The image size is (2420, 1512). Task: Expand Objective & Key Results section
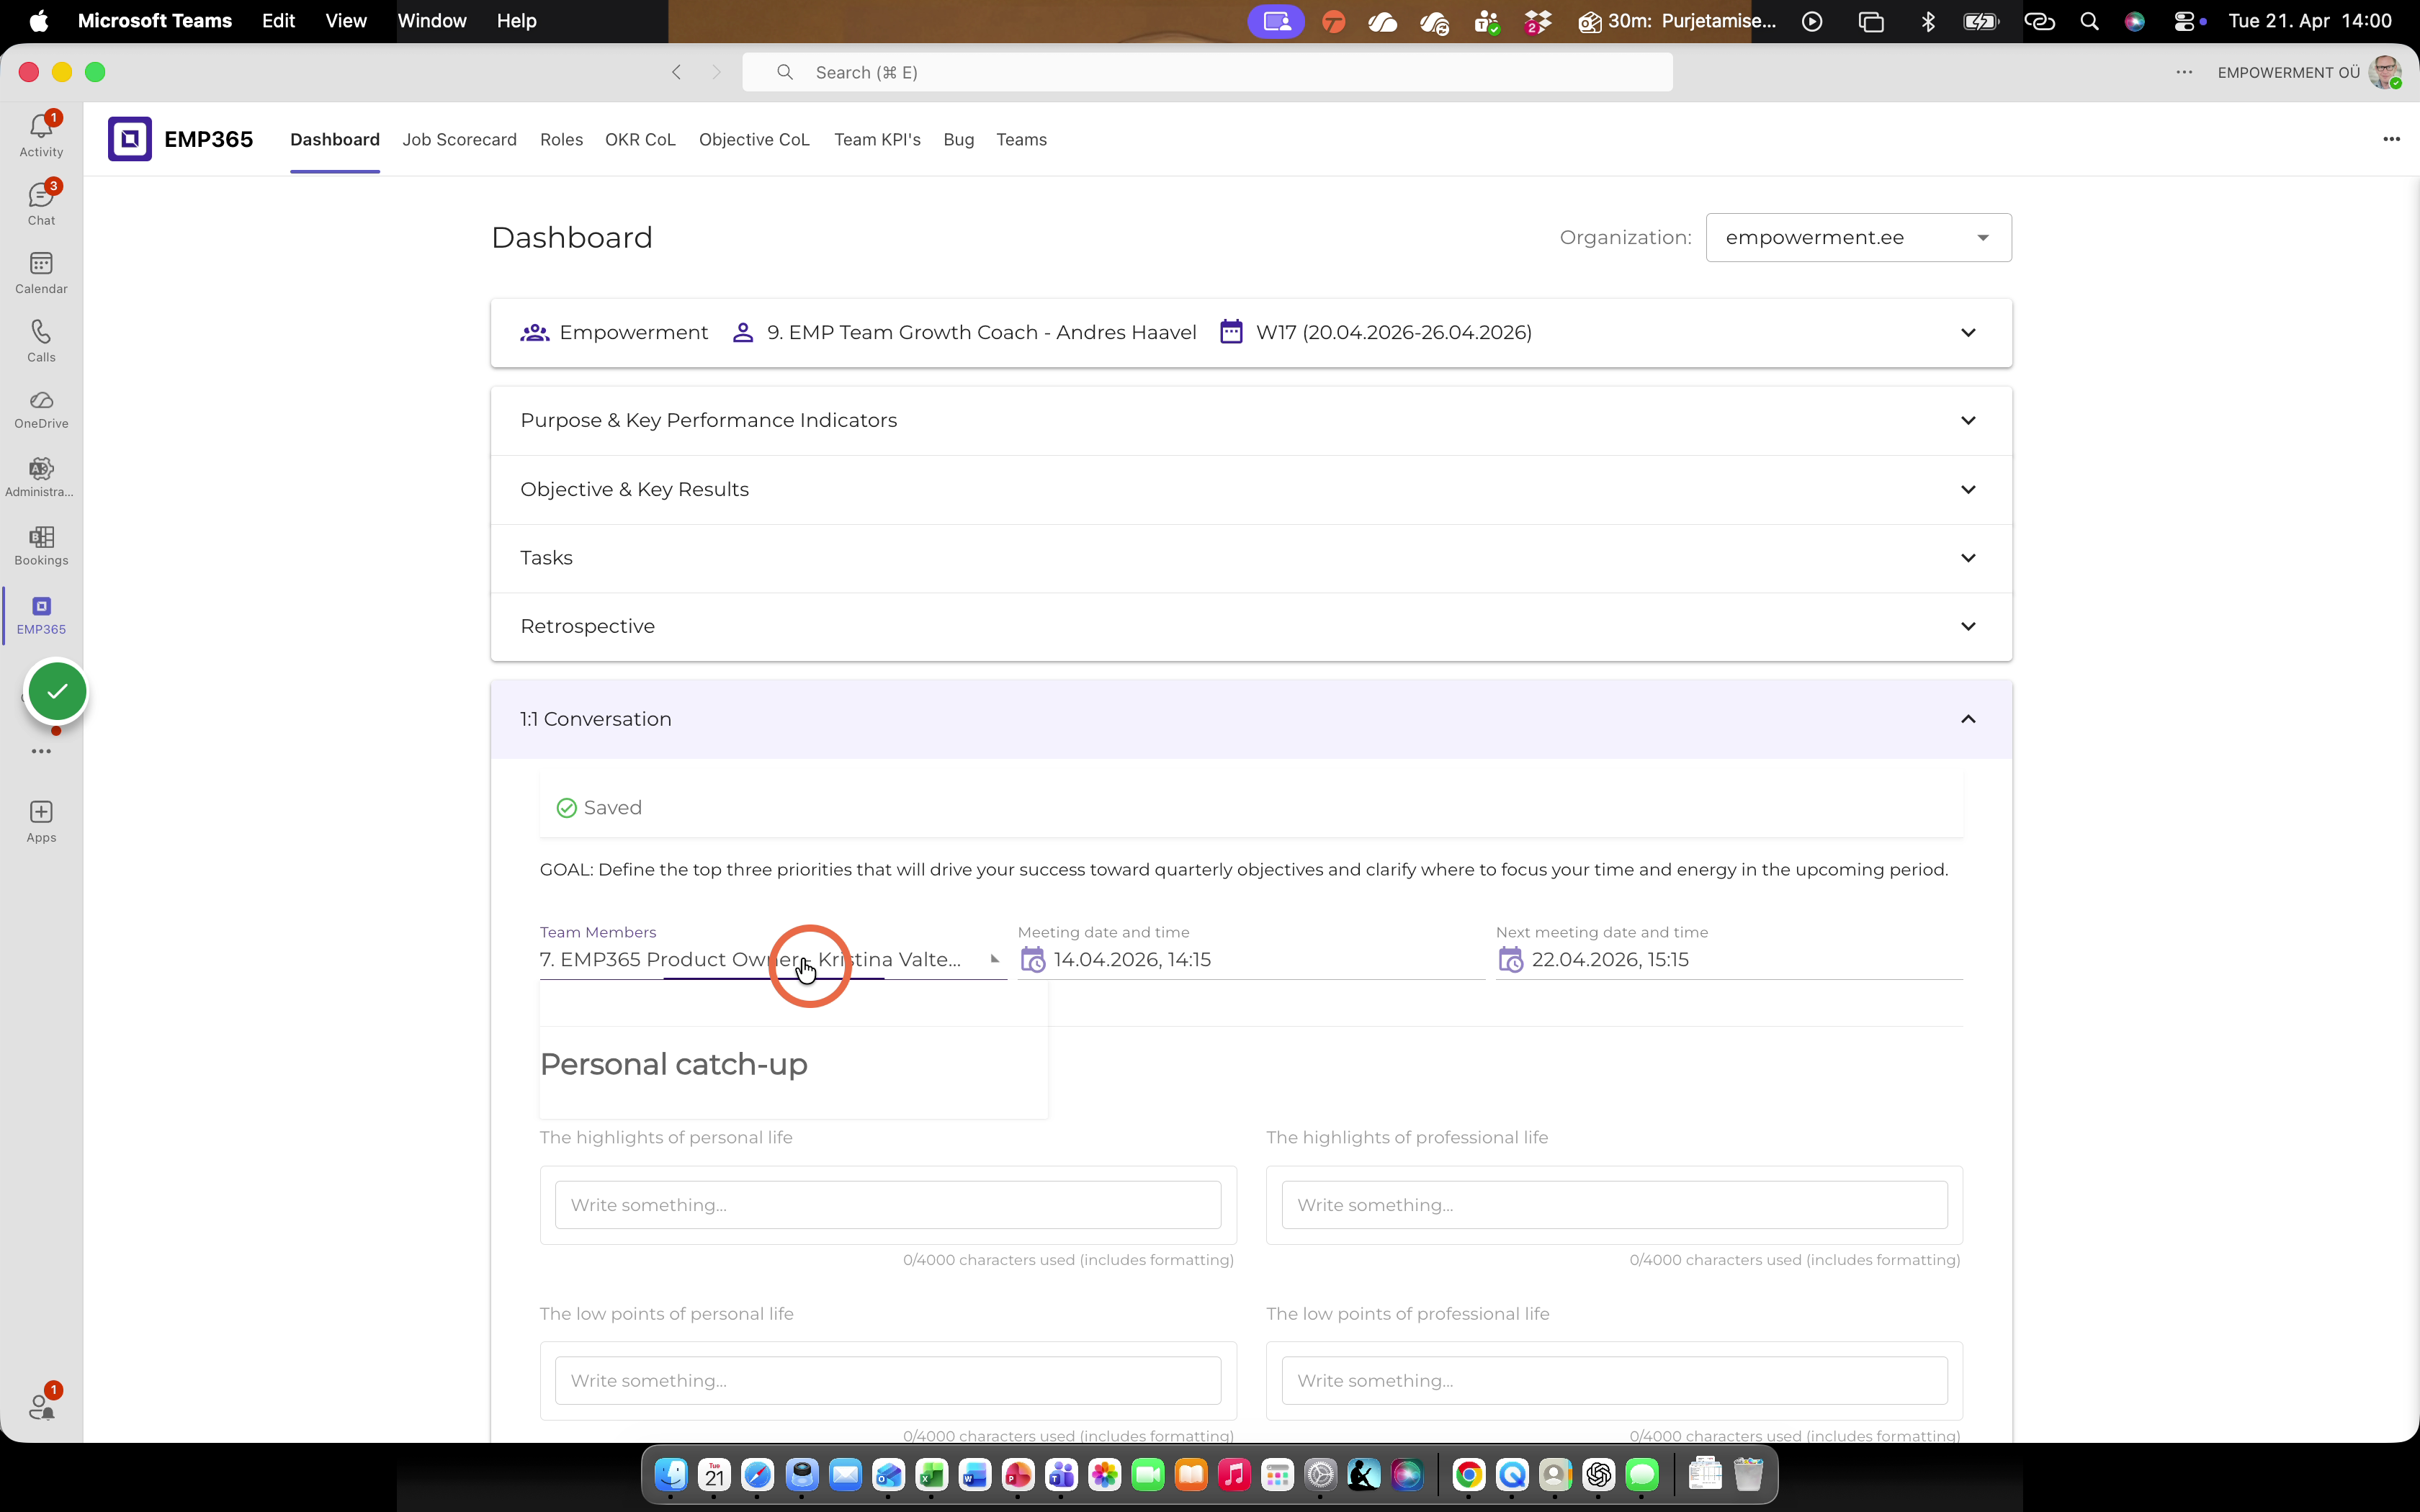(x=1251, y=490)
